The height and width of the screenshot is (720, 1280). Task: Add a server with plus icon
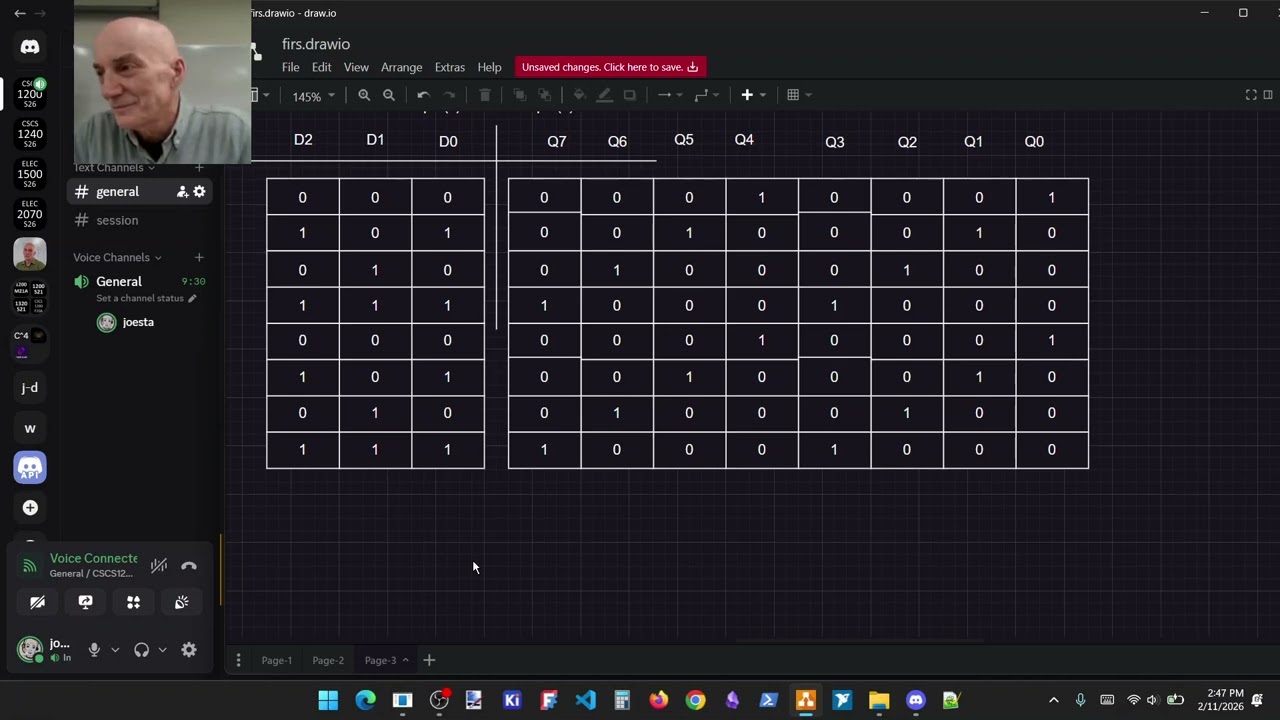click(x=30, y=508)
